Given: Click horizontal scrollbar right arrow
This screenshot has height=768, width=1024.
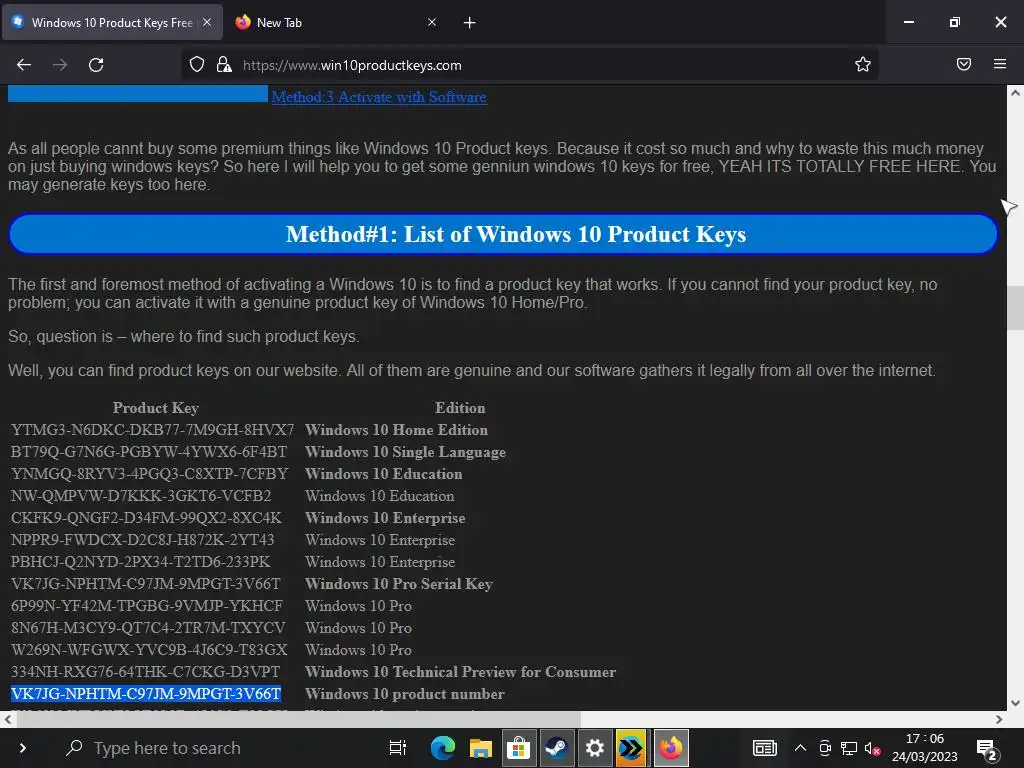Looking at the screenshot, I should [999, 719].
